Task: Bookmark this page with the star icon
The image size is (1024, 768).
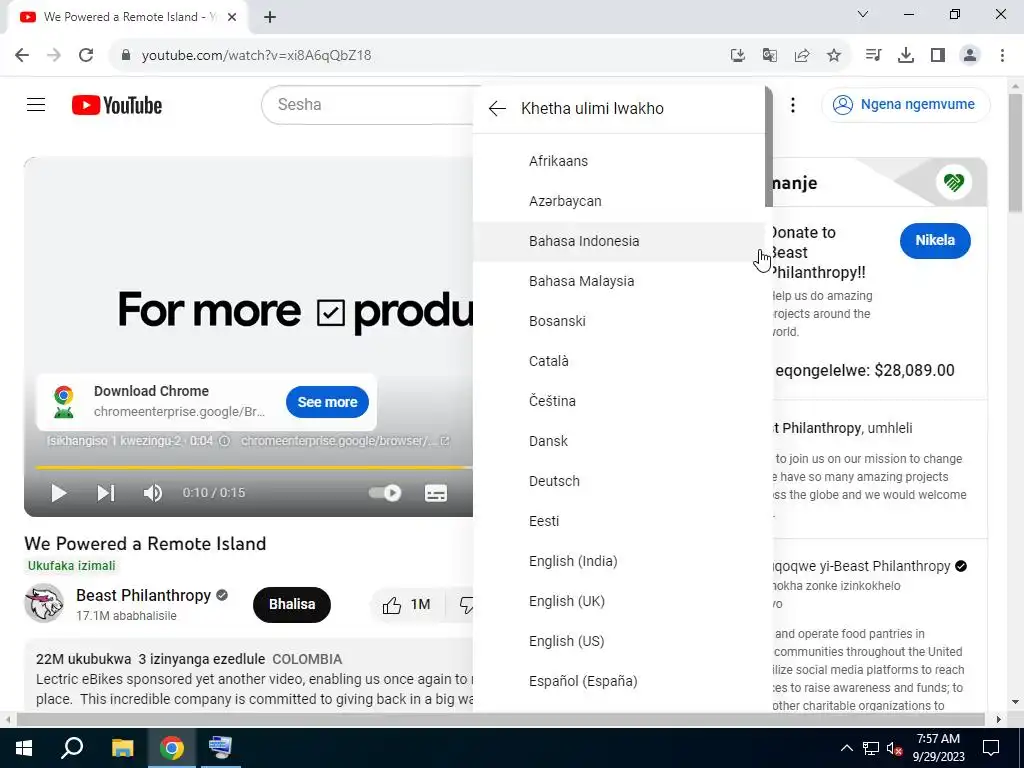Action: 834,56
